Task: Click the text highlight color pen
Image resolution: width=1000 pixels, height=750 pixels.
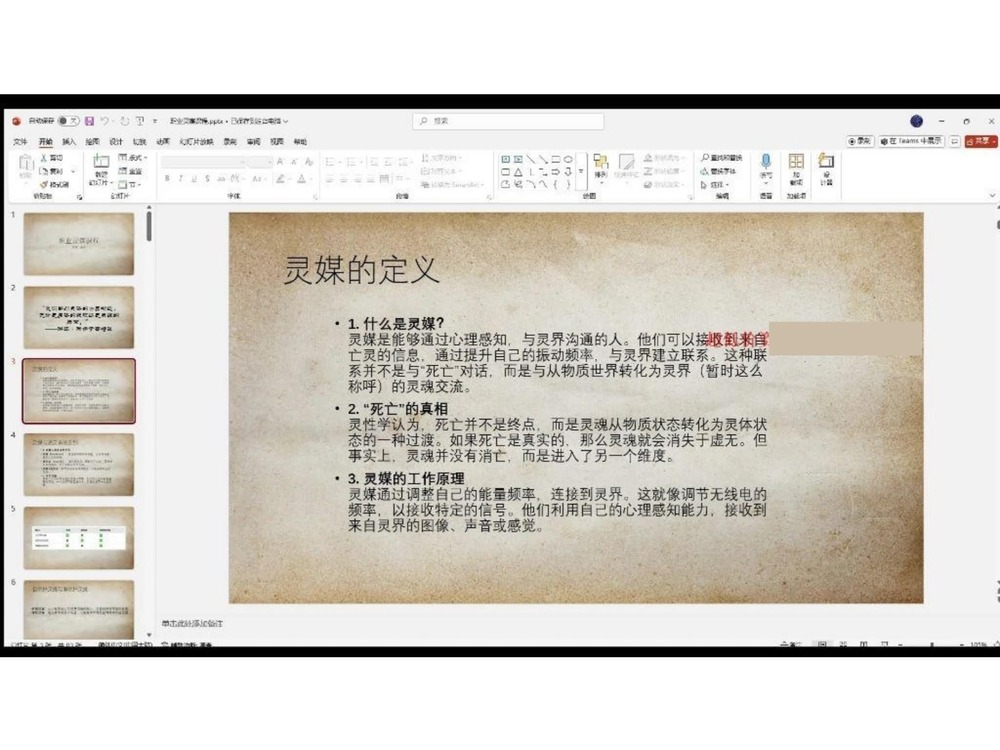Action: [x=280, y=179]
